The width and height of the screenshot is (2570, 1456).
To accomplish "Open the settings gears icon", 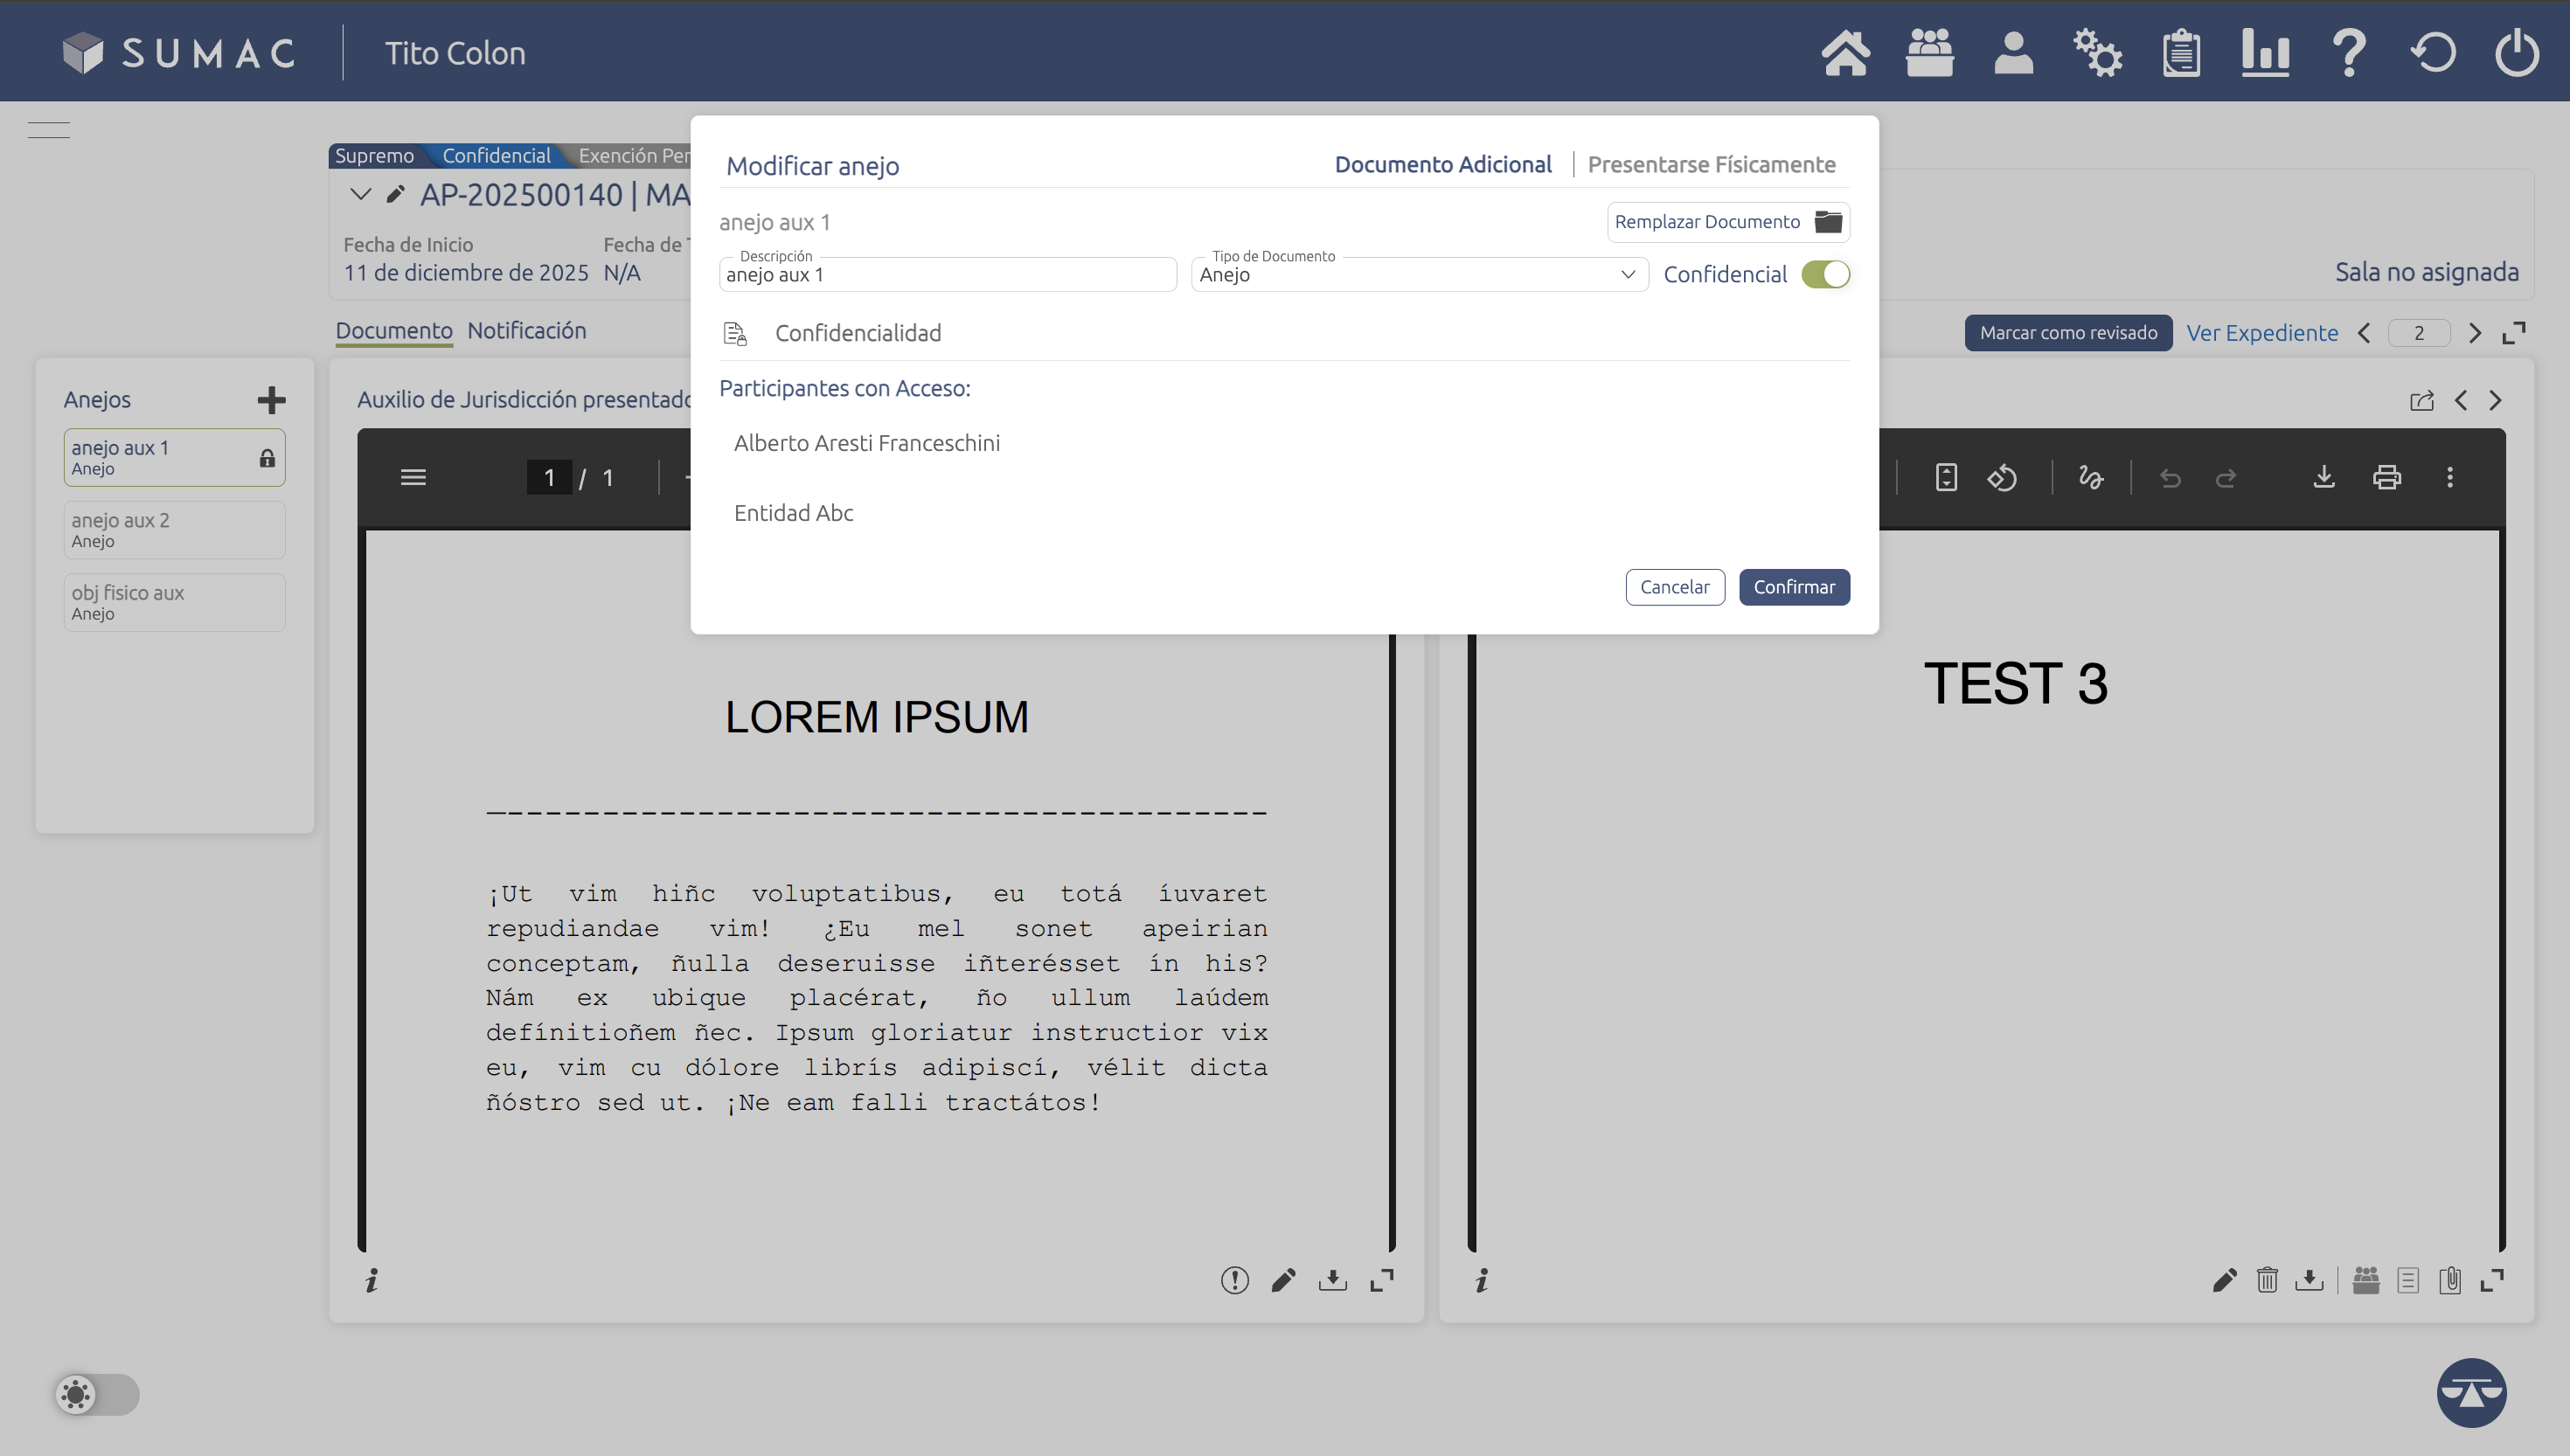I will 2097,53.
